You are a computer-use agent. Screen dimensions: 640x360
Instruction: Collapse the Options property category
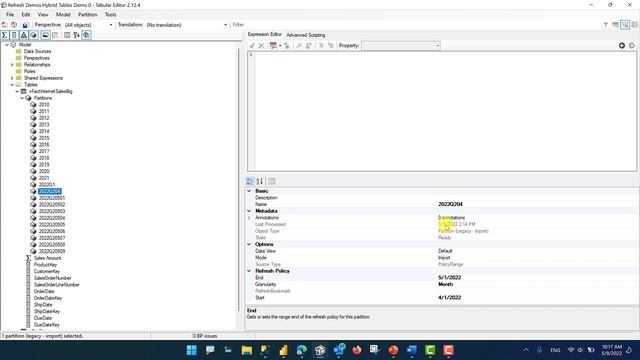tap(249, 244)
